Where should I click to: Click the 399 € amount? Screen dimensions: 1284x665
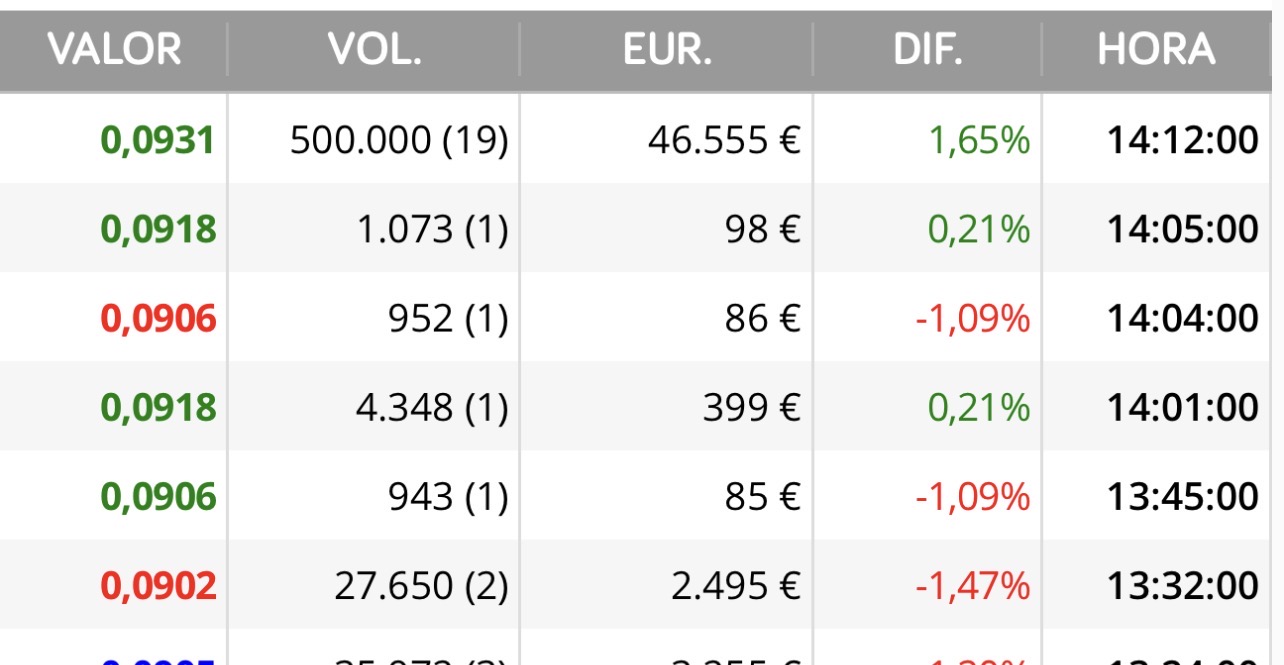(x=752, y=408)
